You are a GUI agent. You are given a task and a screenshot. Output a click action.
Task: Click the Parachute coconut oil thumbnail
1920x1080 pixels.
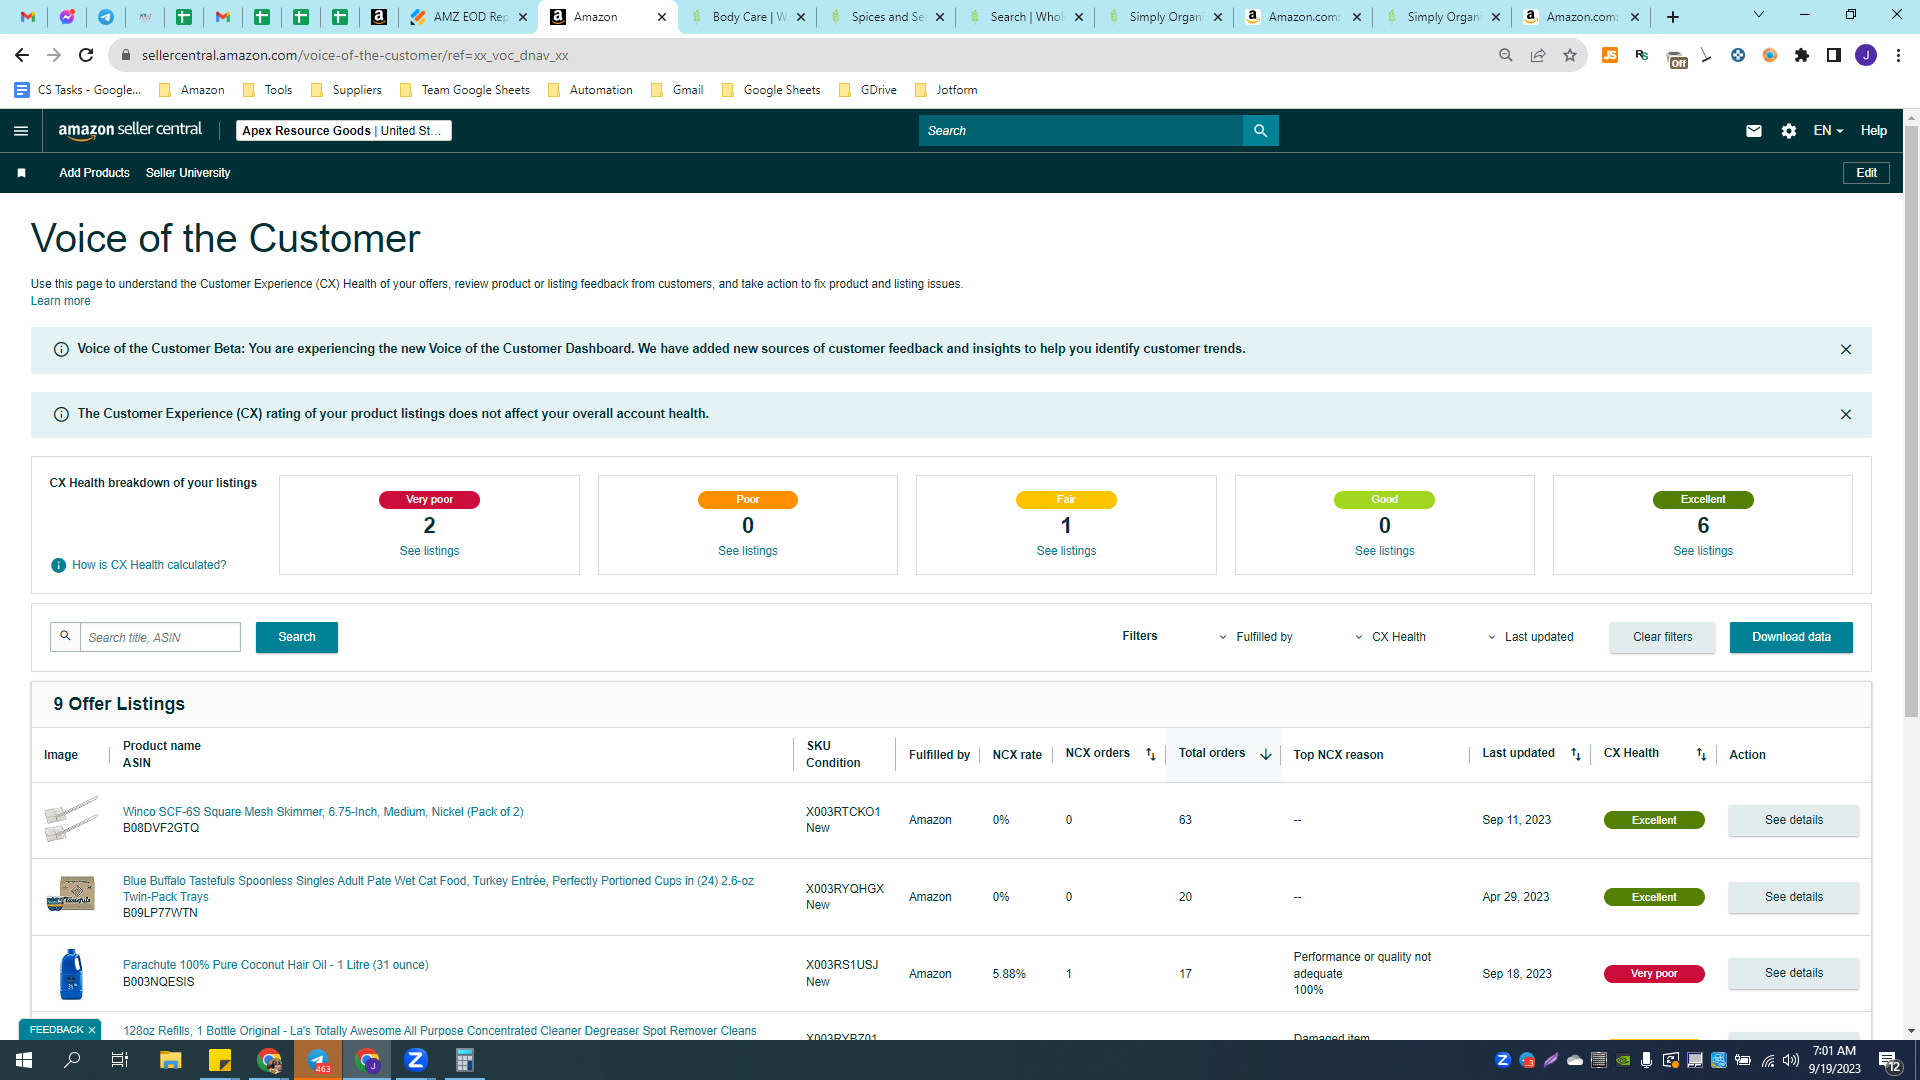point(71,974)
